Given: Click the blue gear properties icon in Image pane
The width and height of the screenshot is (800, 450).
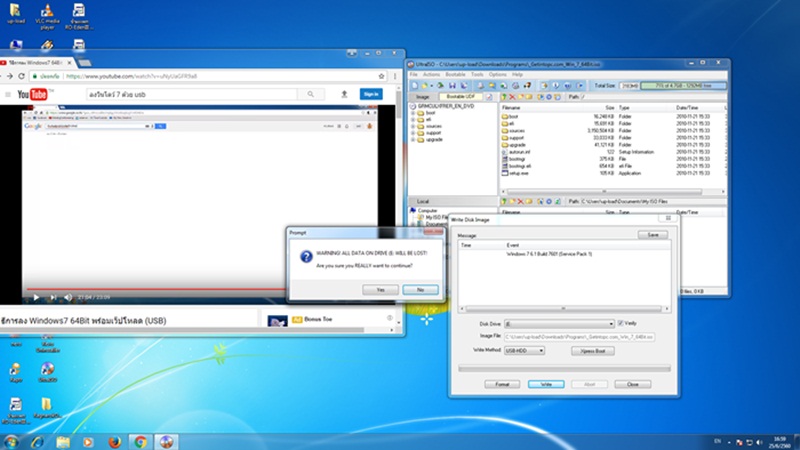Looking at the screenshot, I should 549,96.
